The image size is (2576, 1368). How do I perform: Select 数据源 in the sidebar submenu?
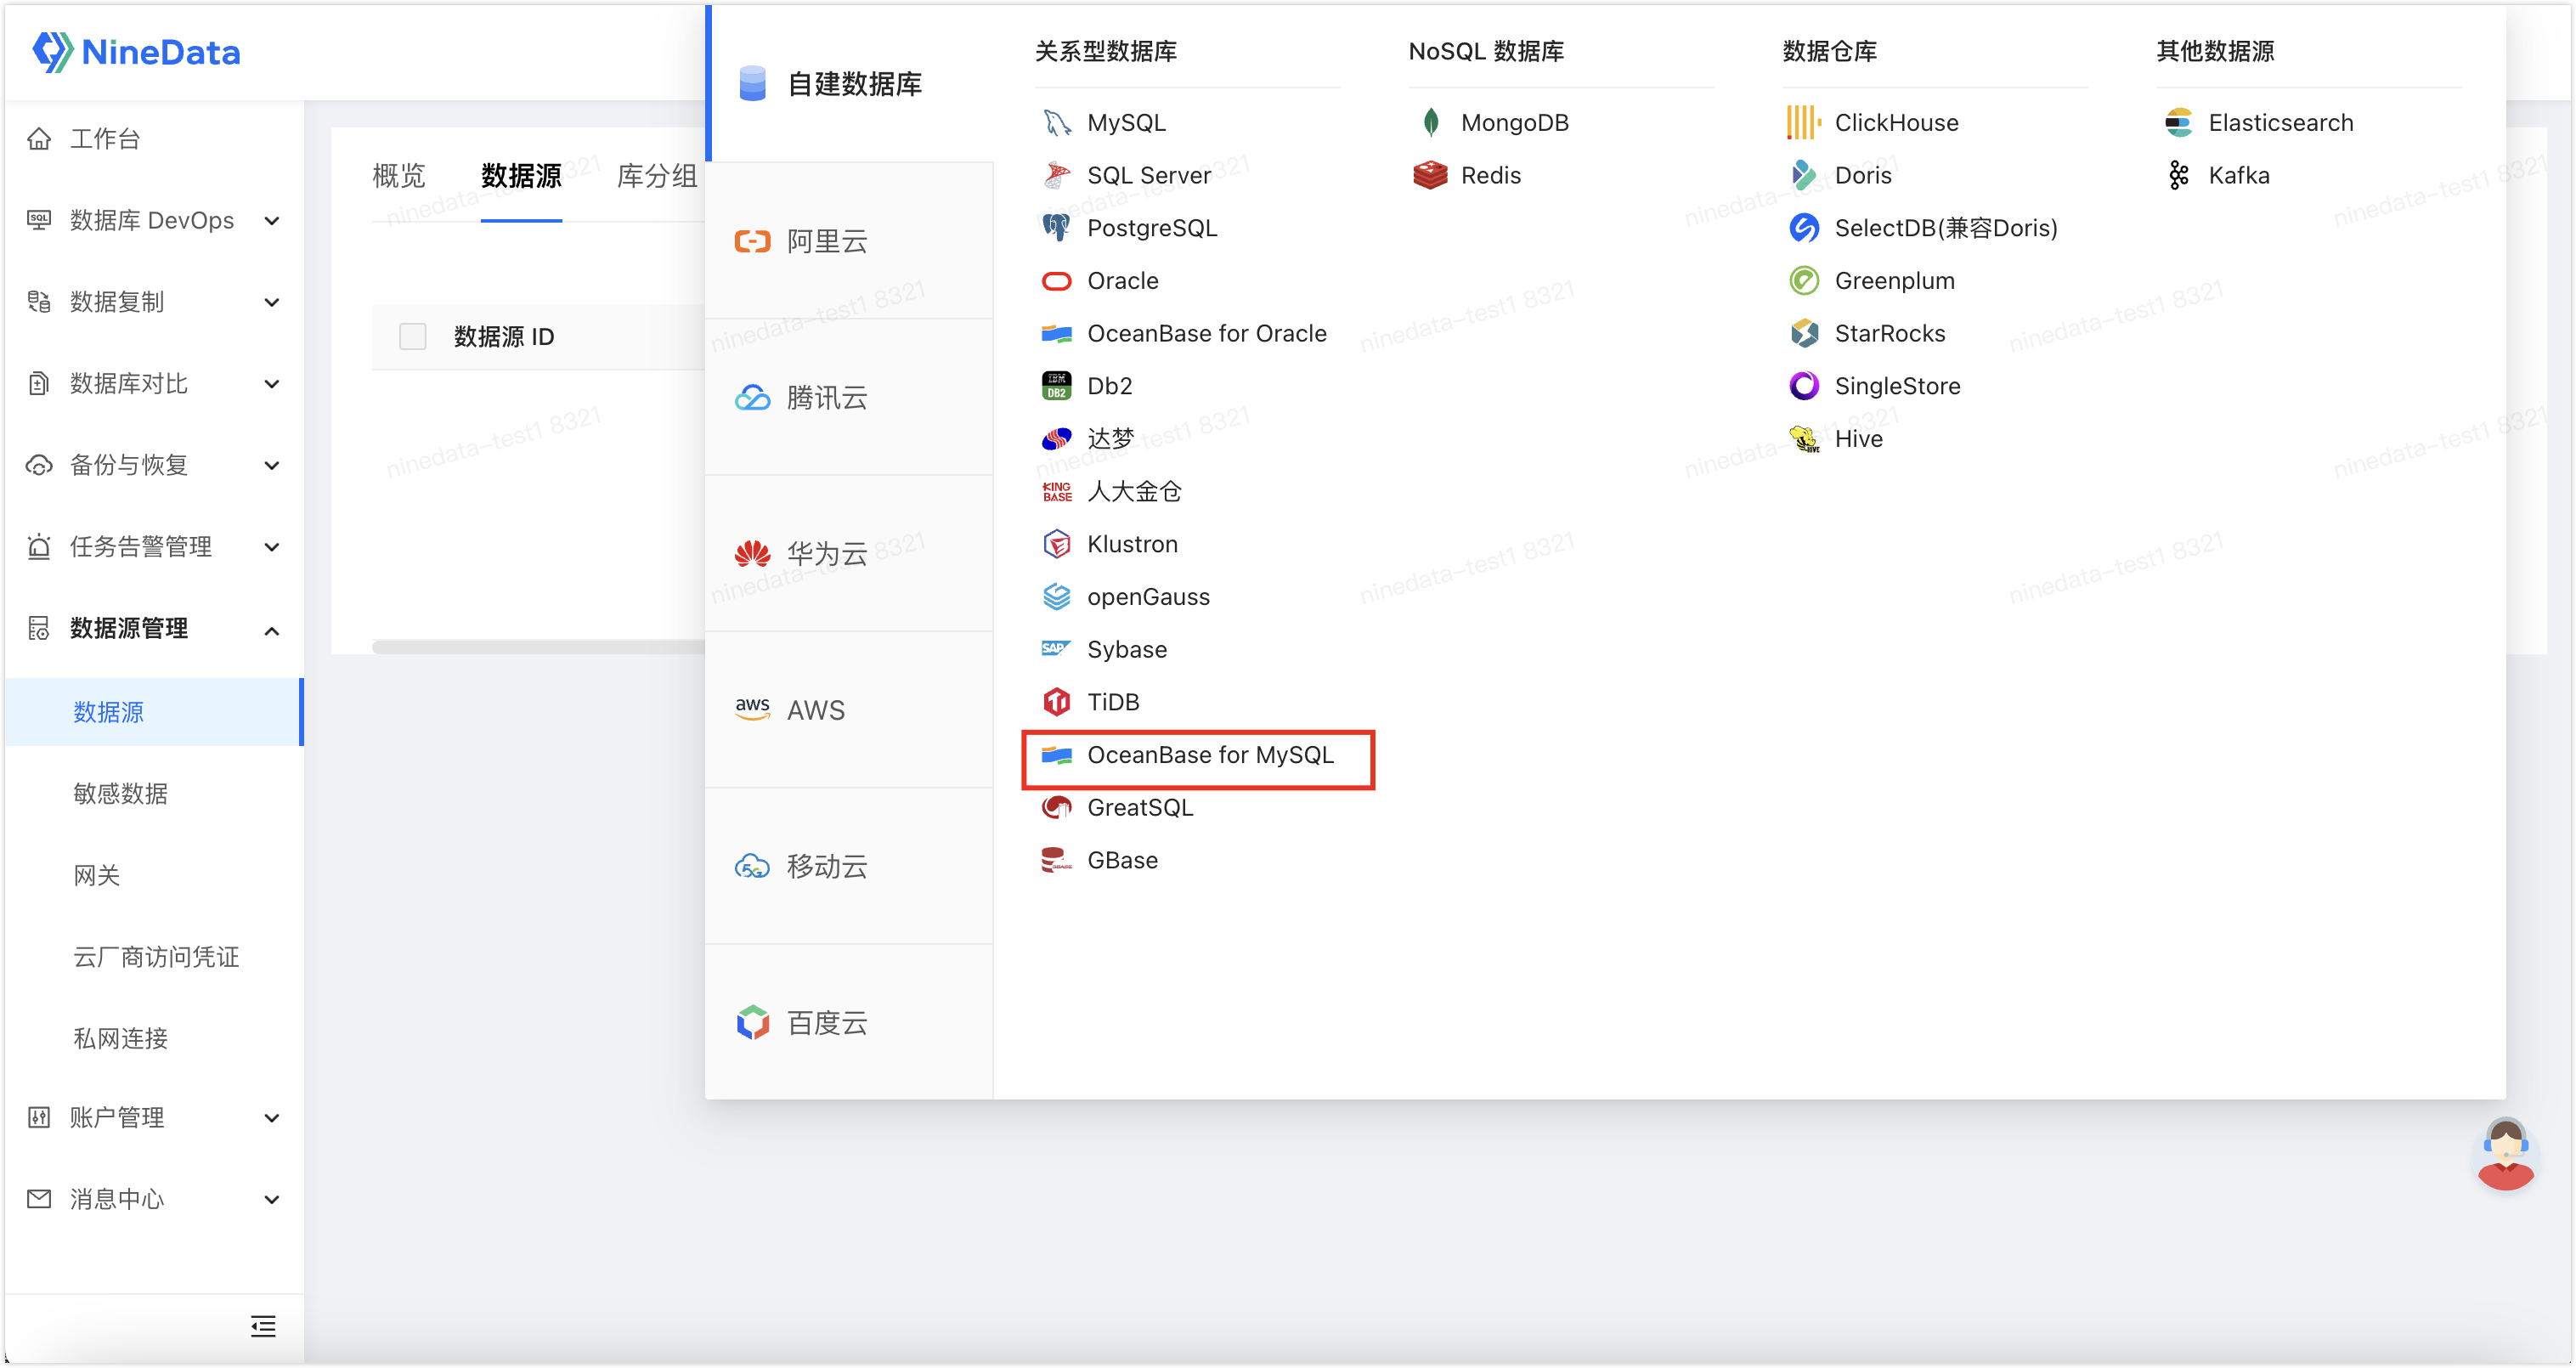tap(155, 712)
